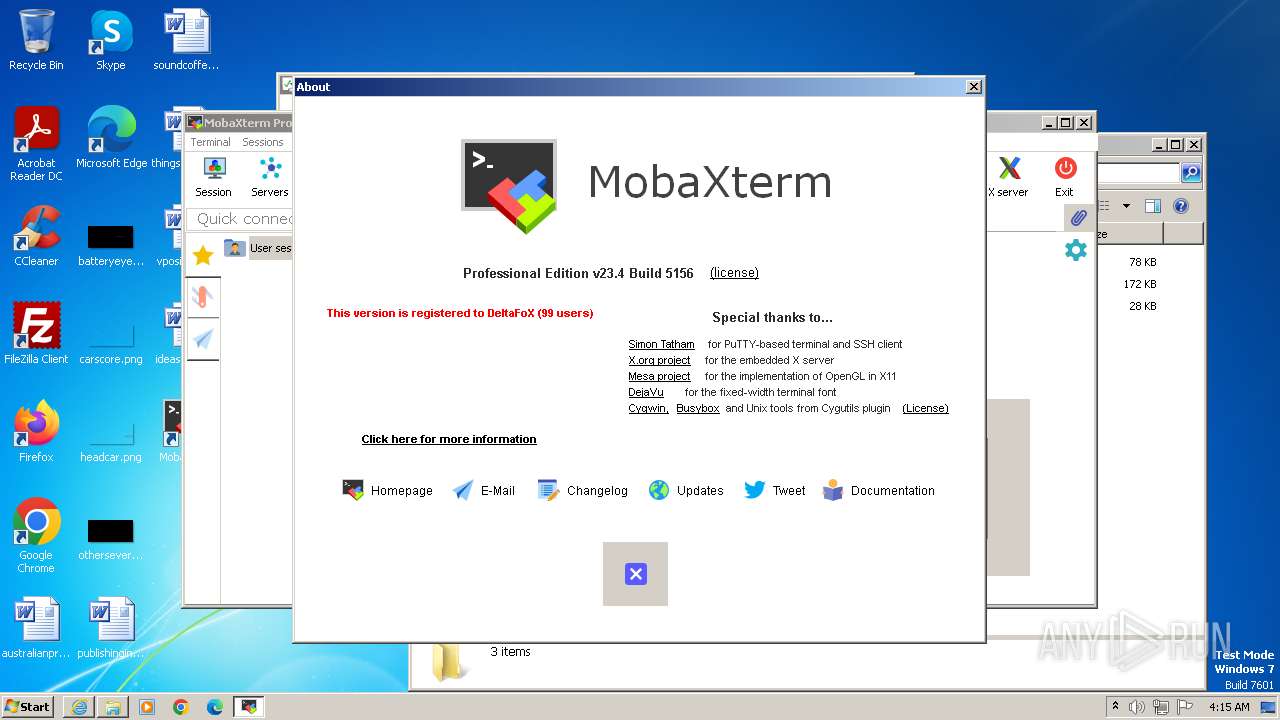Viewport: 1280px width, 720px height.
Task: Click the (license) link beside Build 5156
Action: (x=734, y=273)
